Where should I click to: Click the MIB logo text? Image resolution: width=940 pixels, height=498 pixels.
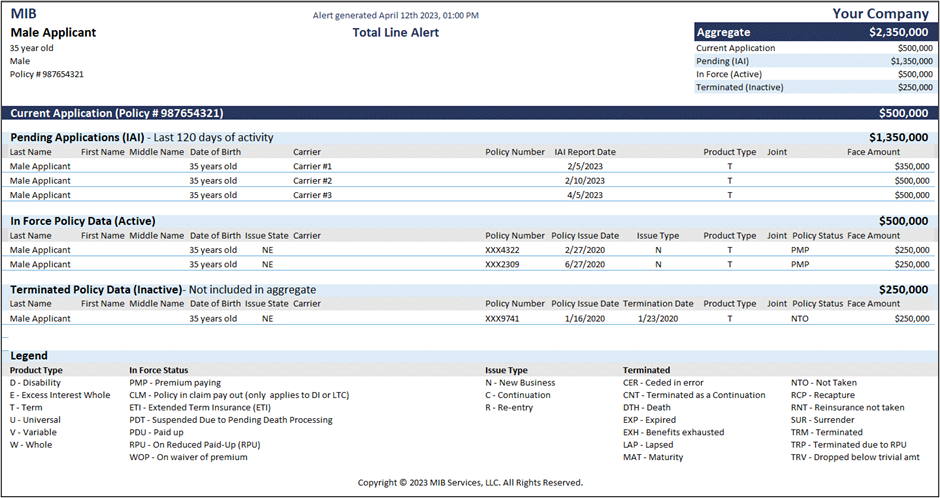click(25, 14)
